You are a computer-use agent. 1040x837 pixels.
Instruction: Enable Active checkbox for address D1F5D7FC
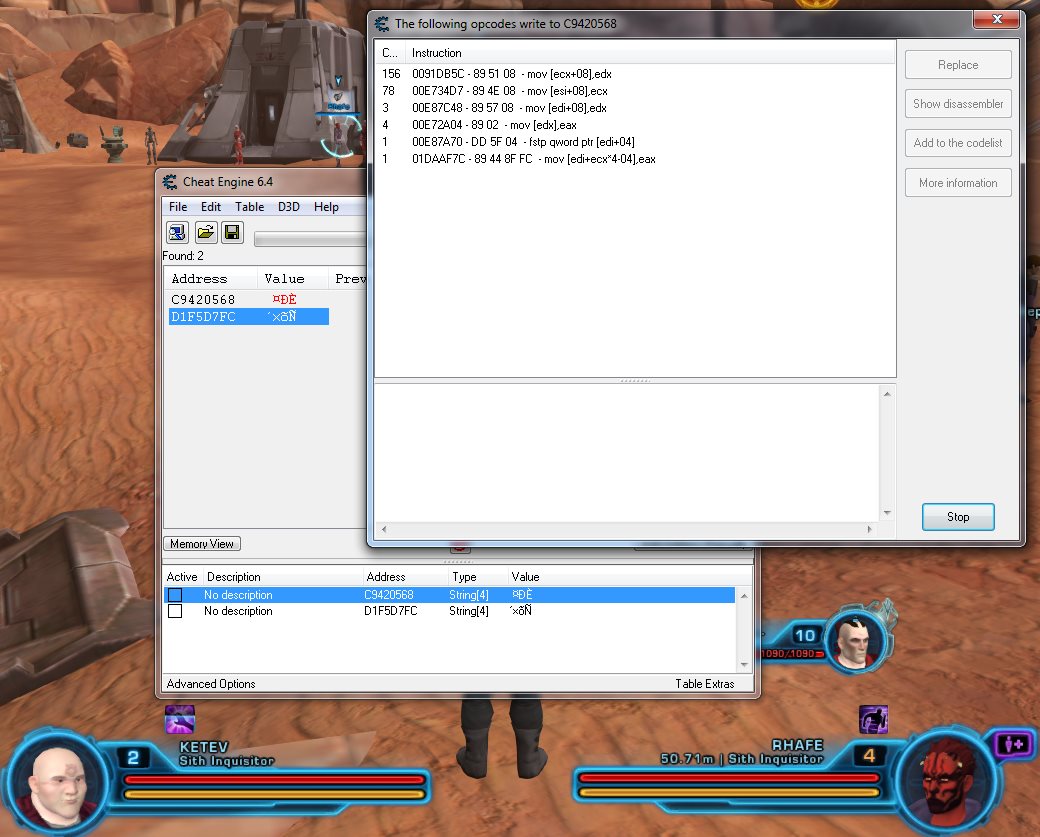pyautogui.click(x=175, y=611)
